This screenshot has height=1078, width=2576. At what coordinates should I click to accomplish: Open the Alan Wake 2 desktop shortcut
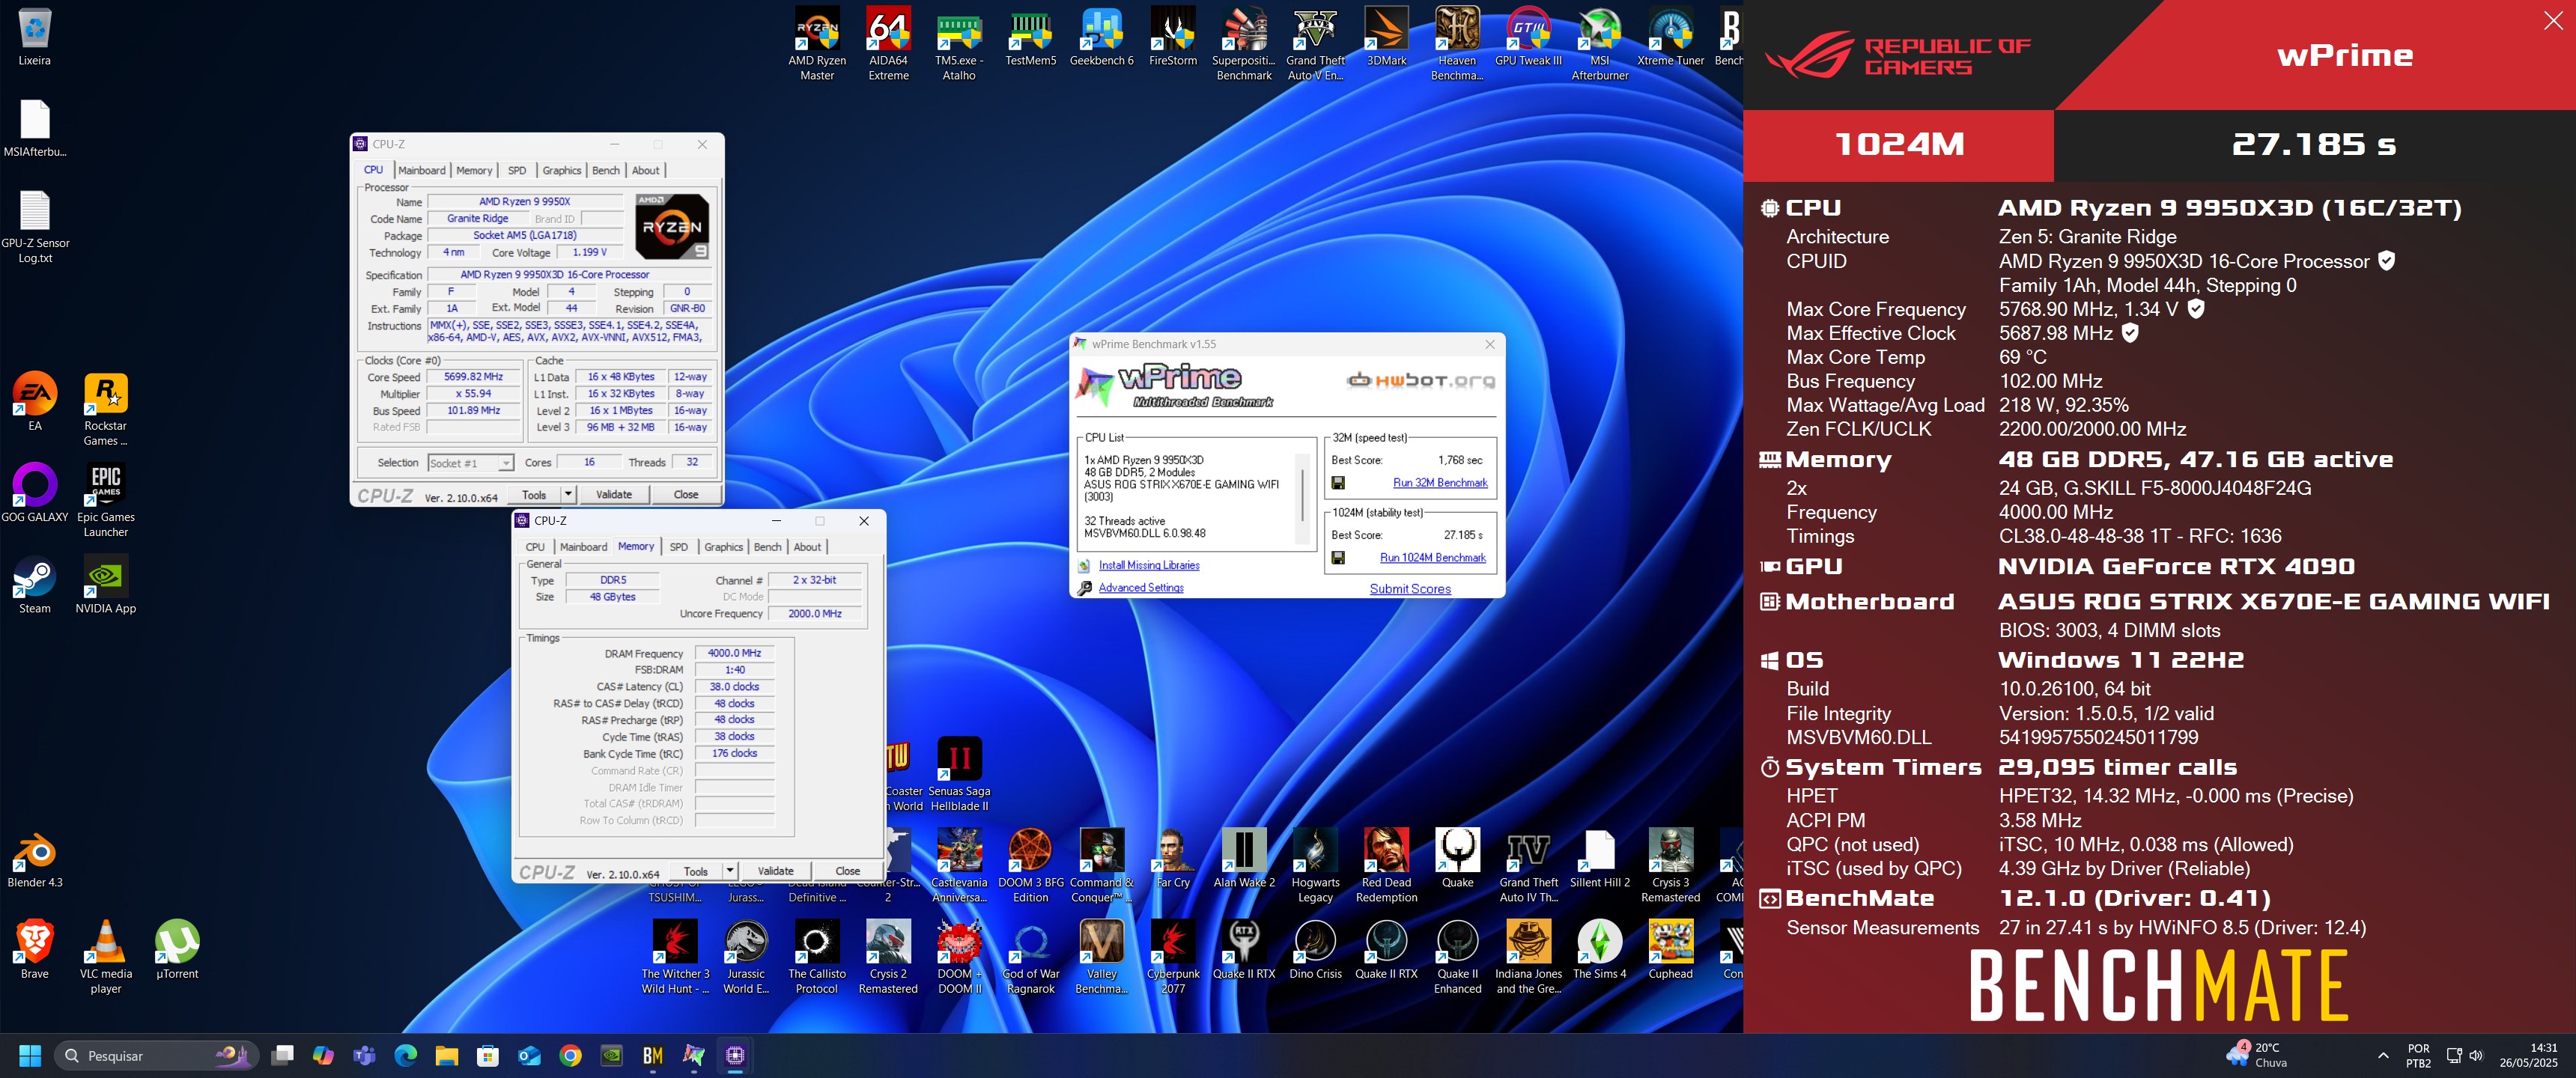coord(1244,859)
